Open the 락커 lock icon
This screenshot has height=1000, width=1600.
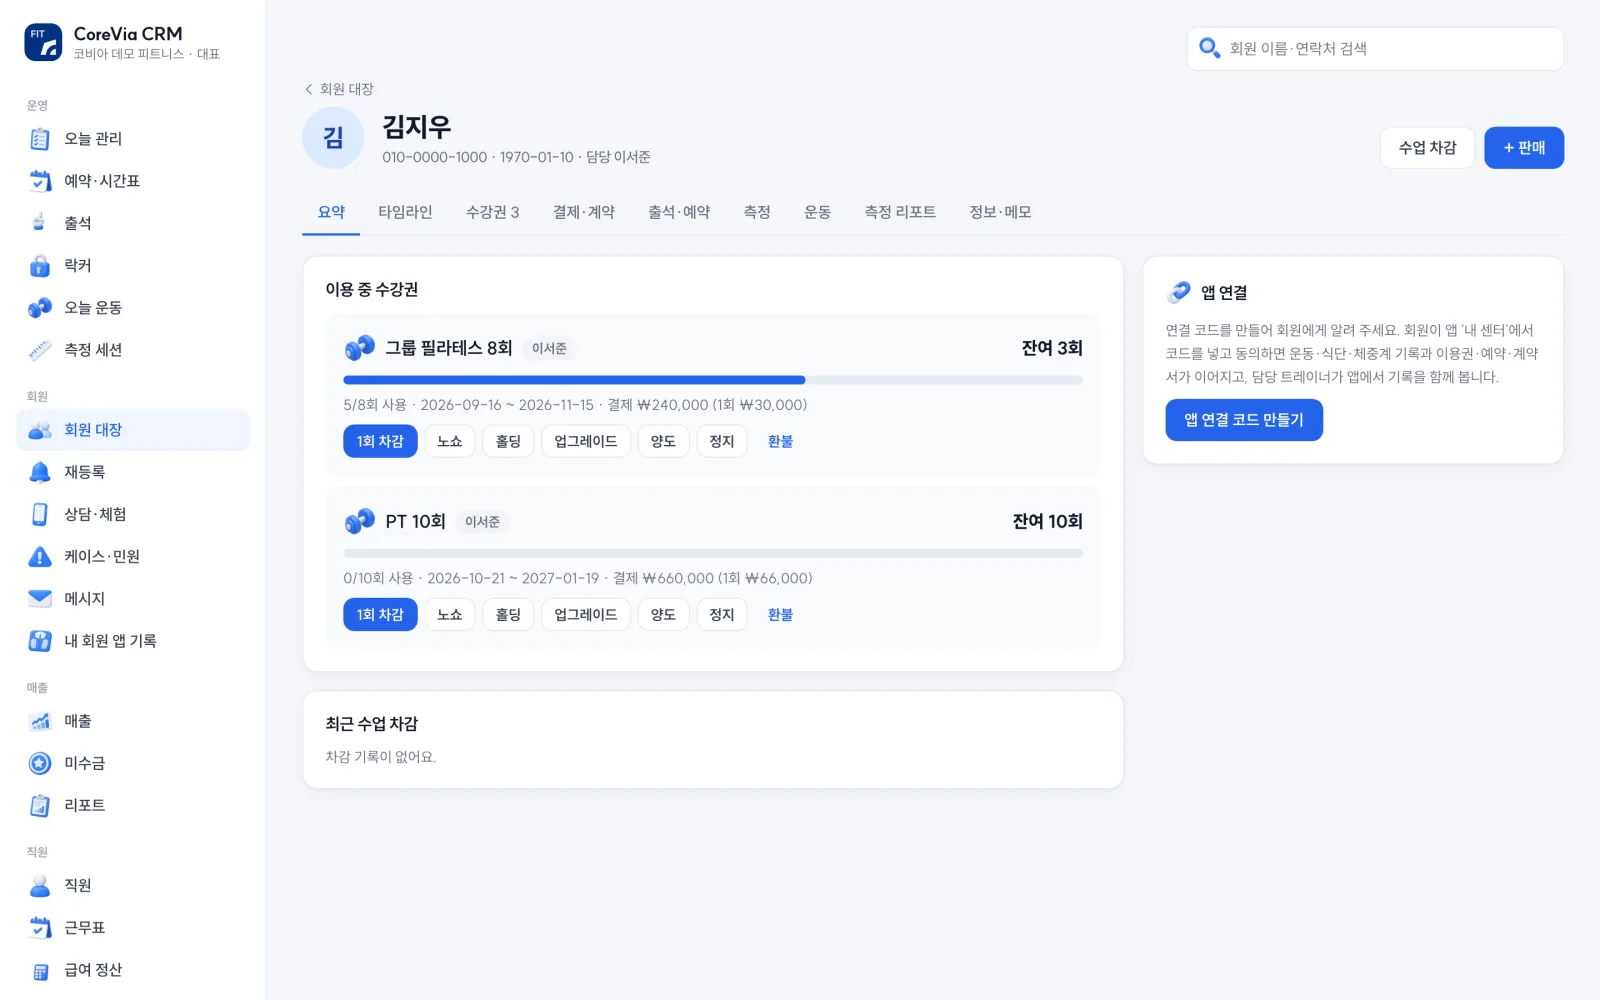coord(40,265)
